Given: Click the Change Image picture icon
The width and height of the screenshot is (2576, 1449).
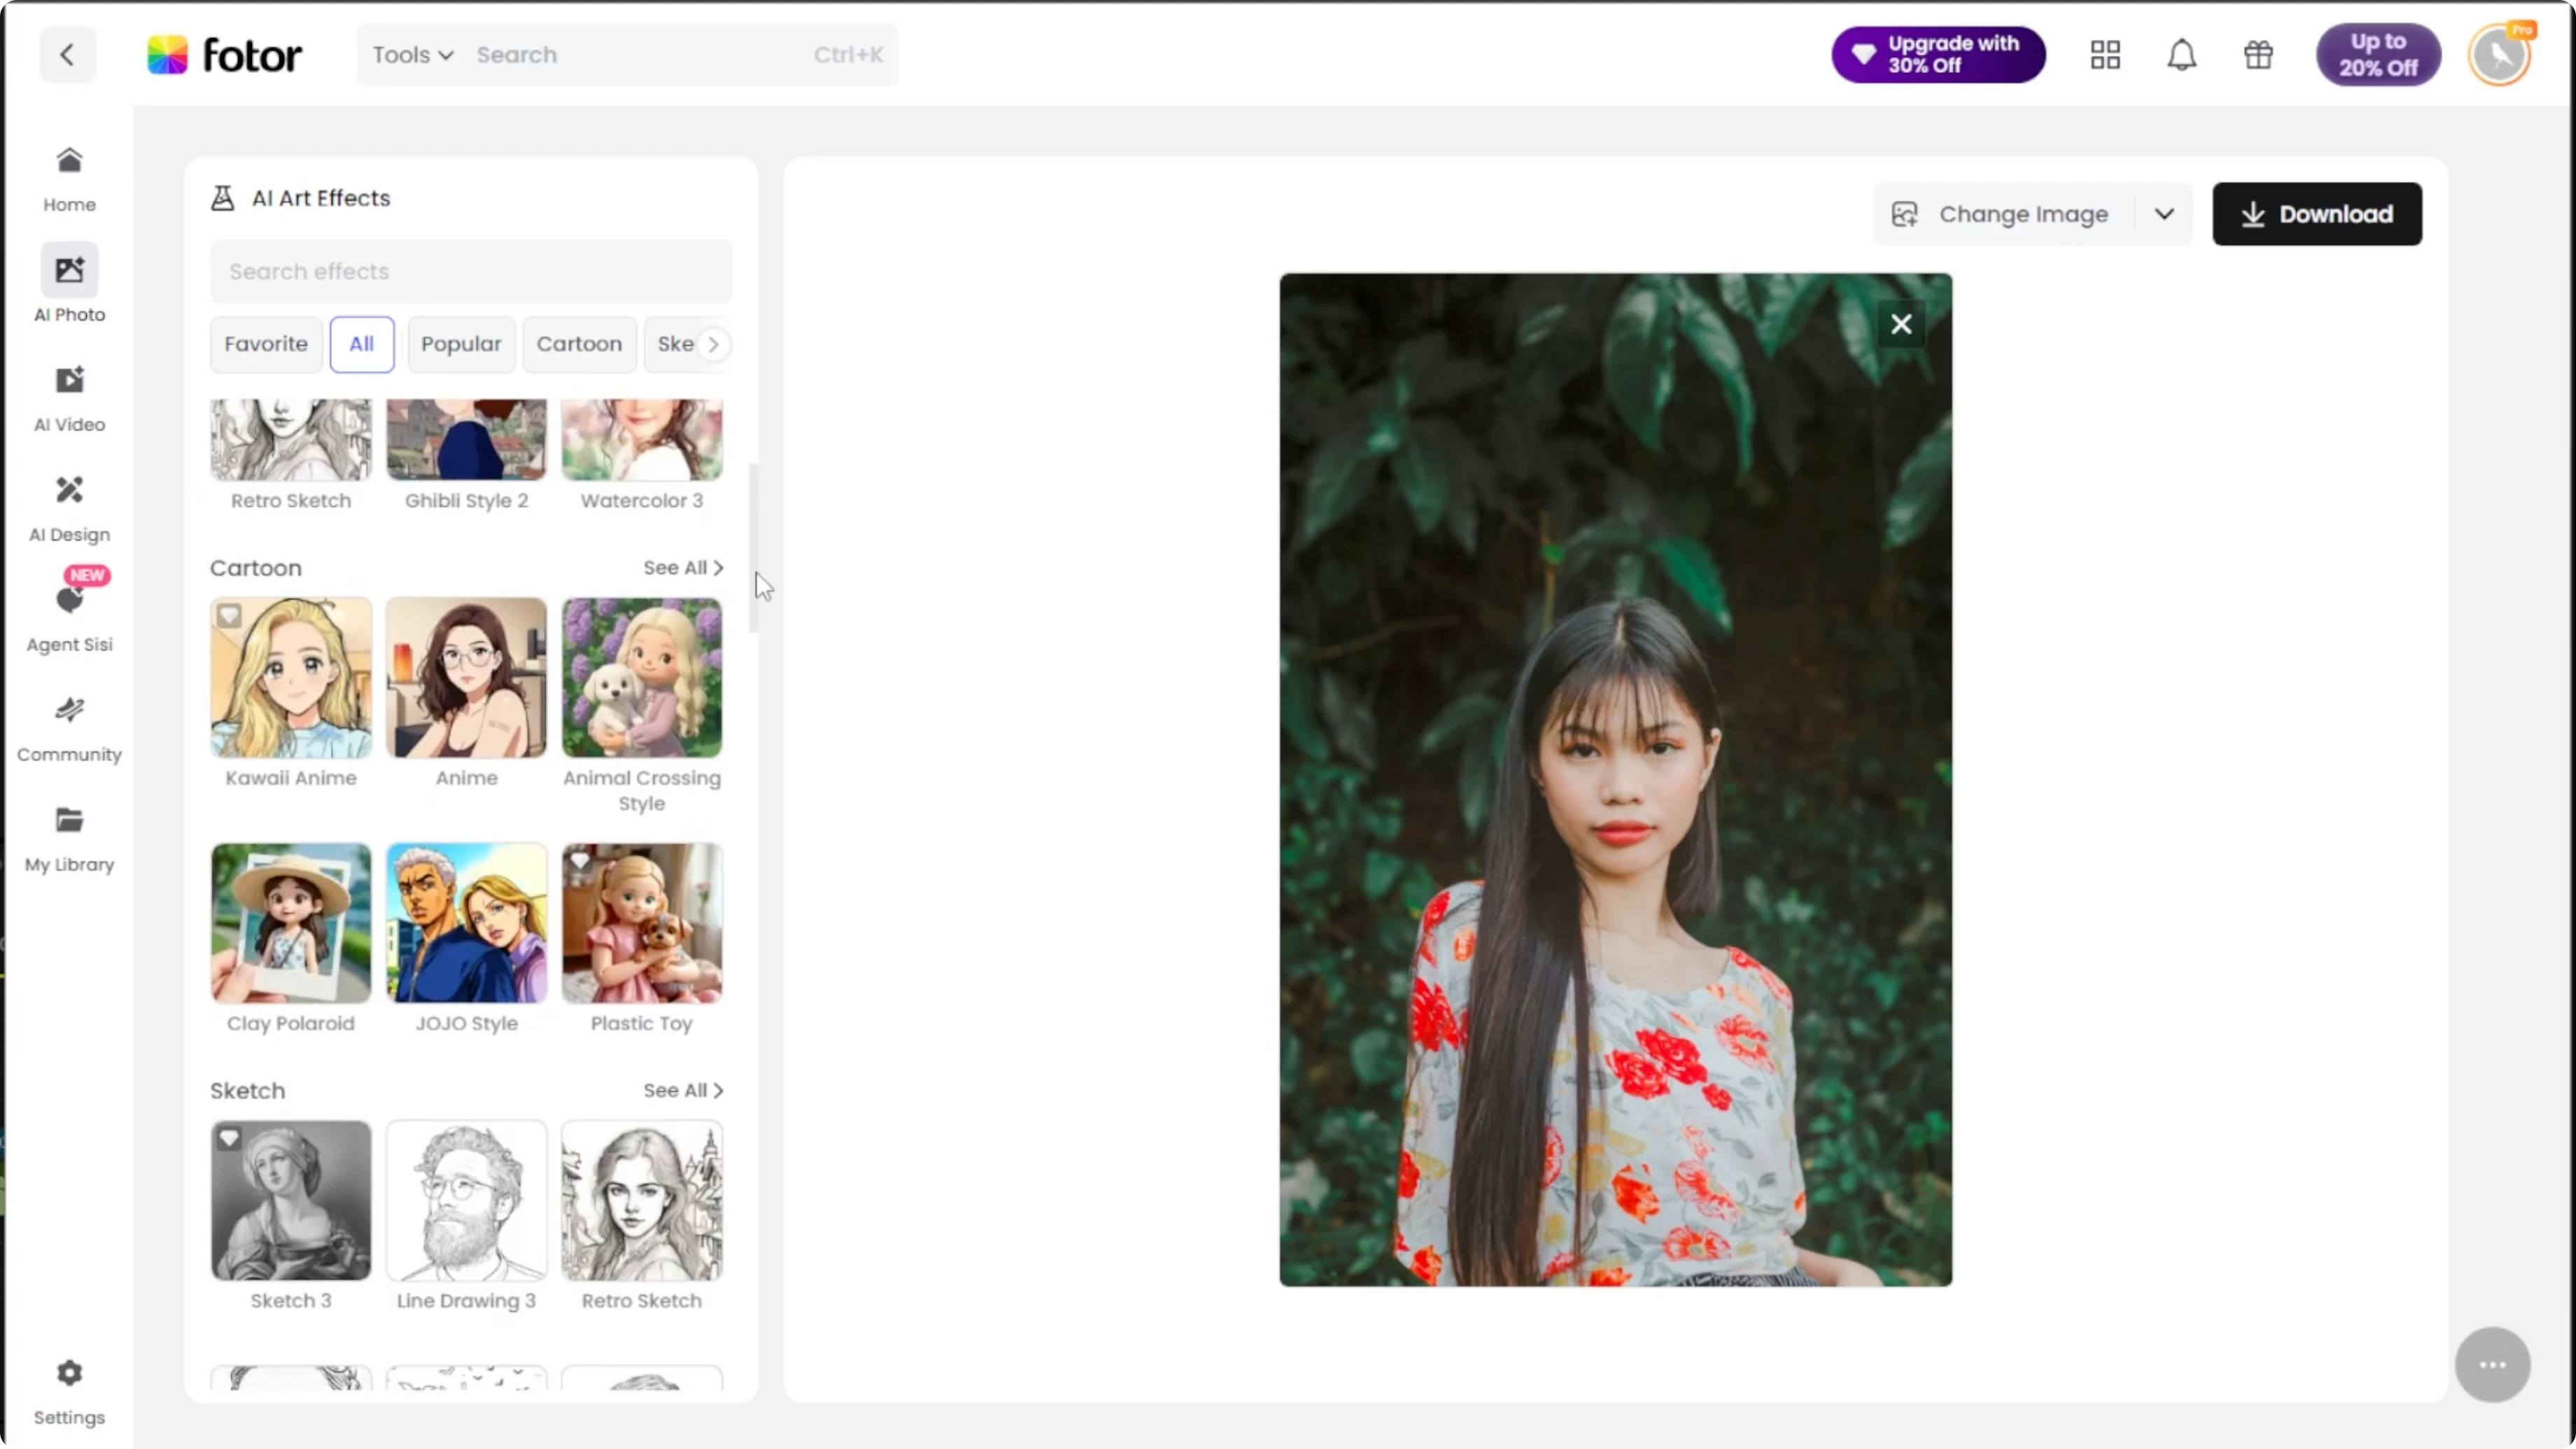Looking at the screenshot, I should (1905, 214).
